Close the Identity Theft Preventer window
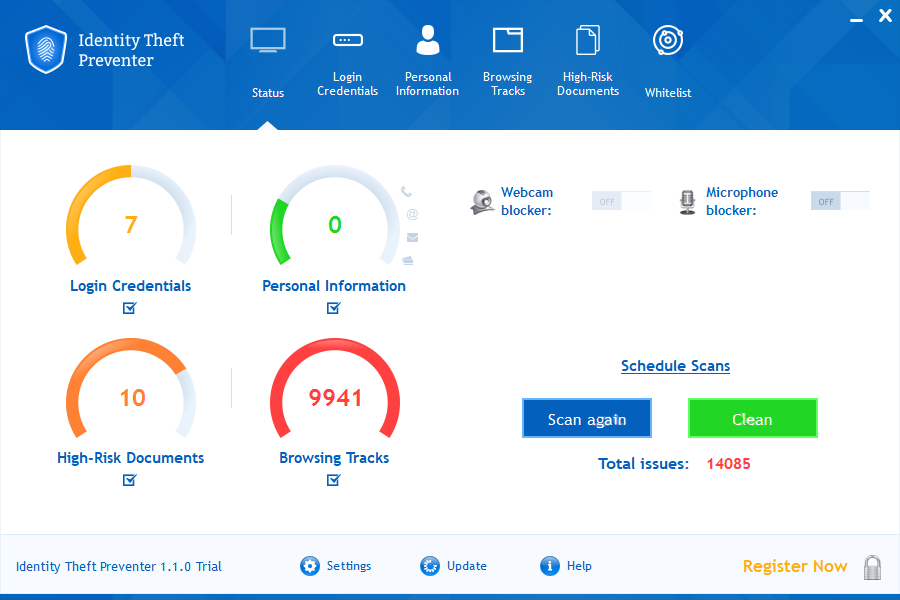Viewport: 900px width, 600px height. [x=885, y=16]
